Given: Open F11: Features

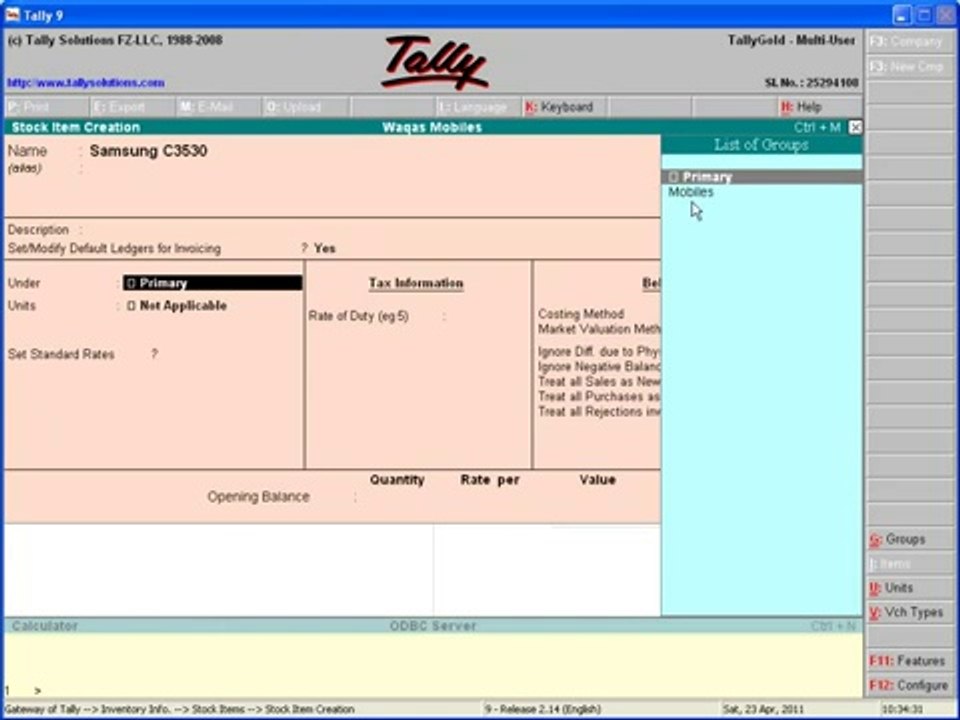Looking at the screenshot, I should pos(910,661).
